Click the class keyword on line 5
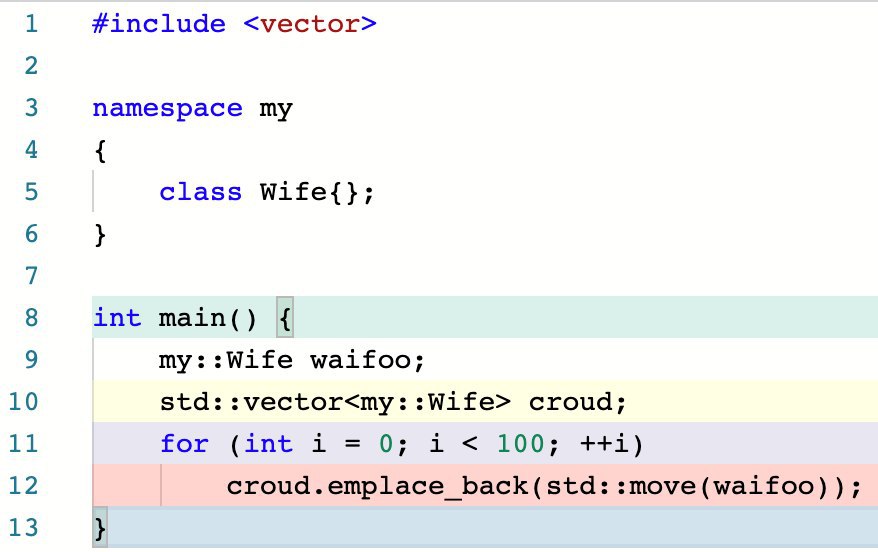Image resolution: width=878 pixels, height=552 pixels. coord(200,192)
